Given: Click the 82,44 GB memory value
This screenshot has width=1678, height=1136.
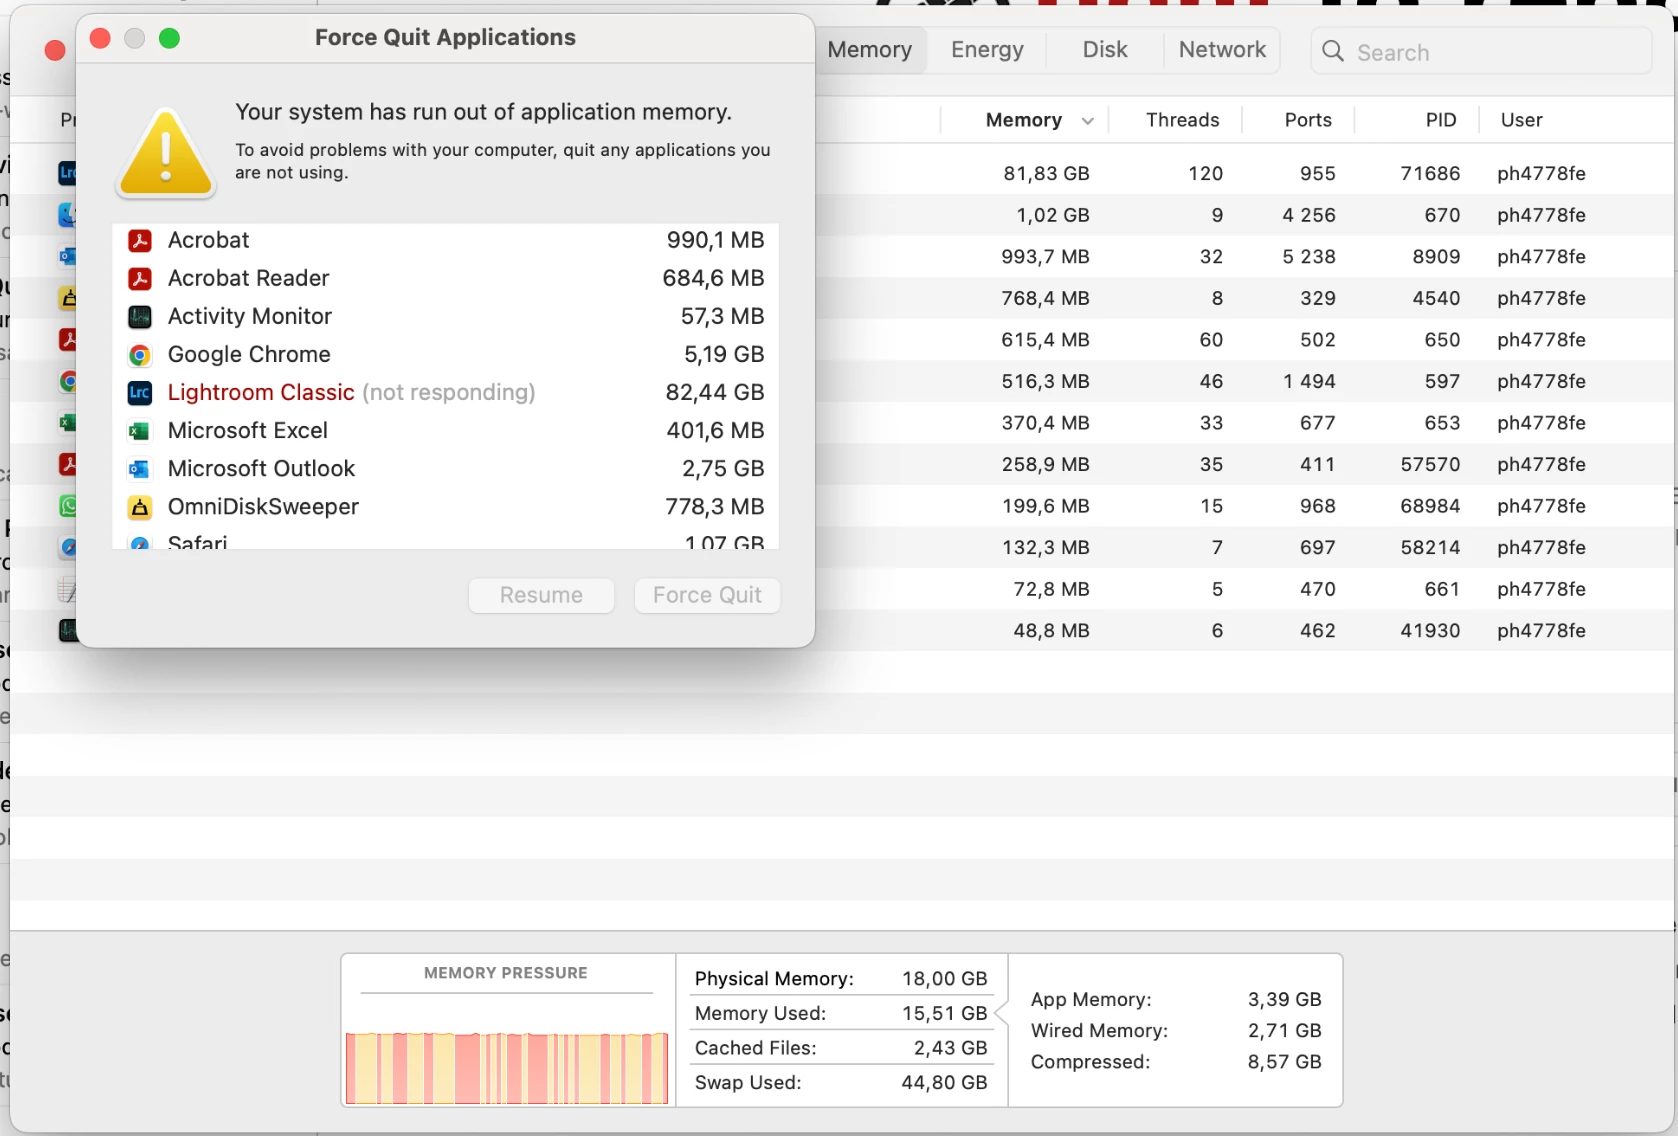Looking at the screenshot, I should click(x=715, y=392).
